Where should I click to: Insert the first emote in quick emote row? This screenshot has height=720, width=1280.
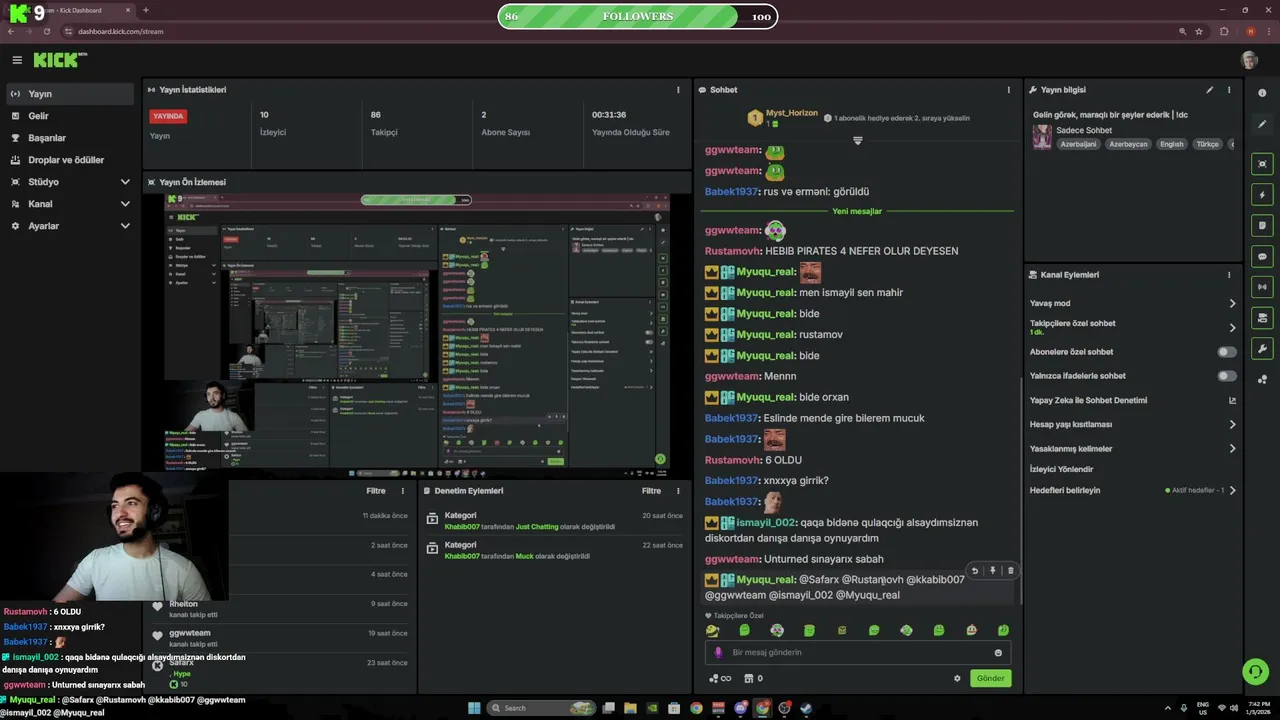click(712, 630)
